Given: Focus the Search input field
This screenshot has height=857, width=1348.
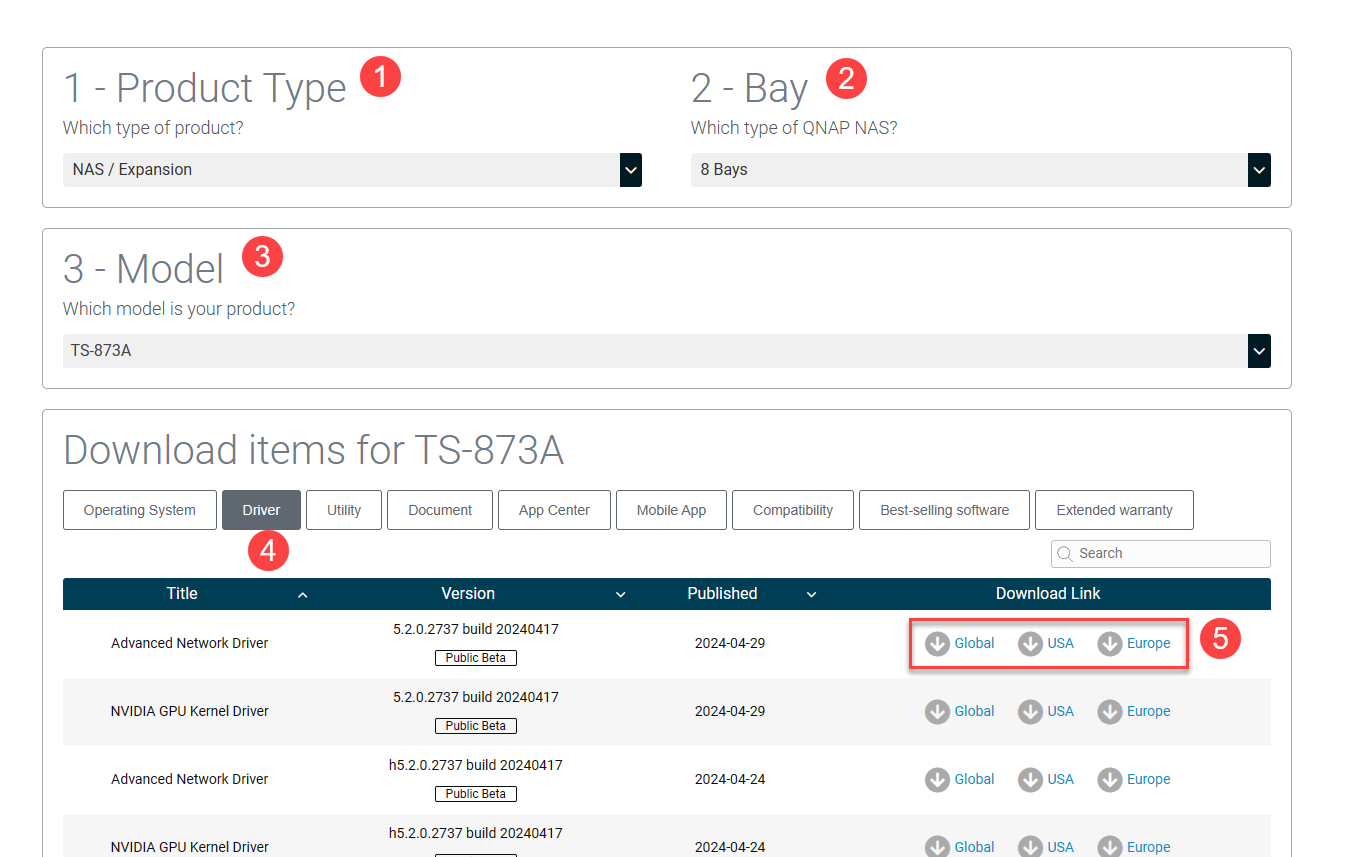Looking at the screenshot, I should (x=1170, y=554).
